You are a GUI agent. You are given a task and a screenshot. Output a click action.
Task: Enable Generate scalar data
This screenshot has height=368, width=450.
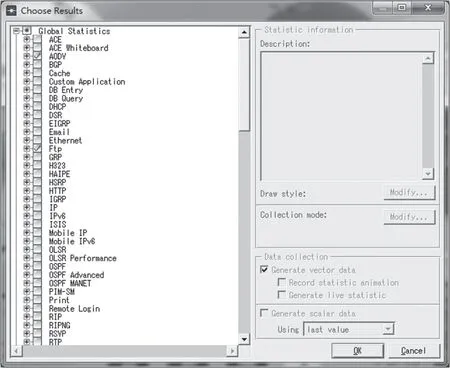click(264, 313)
